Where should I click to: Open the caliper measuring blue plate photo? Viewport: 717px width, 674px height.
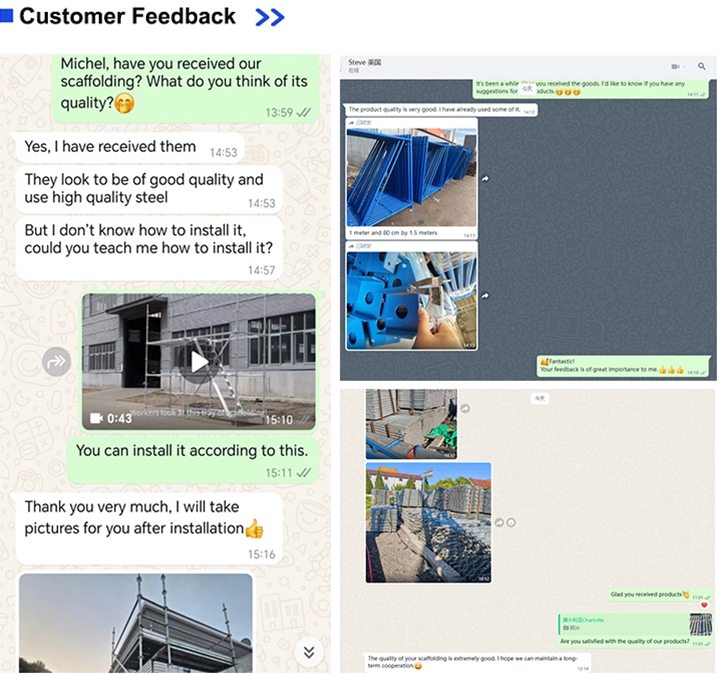pyautogui.click(x=412, y=300)
